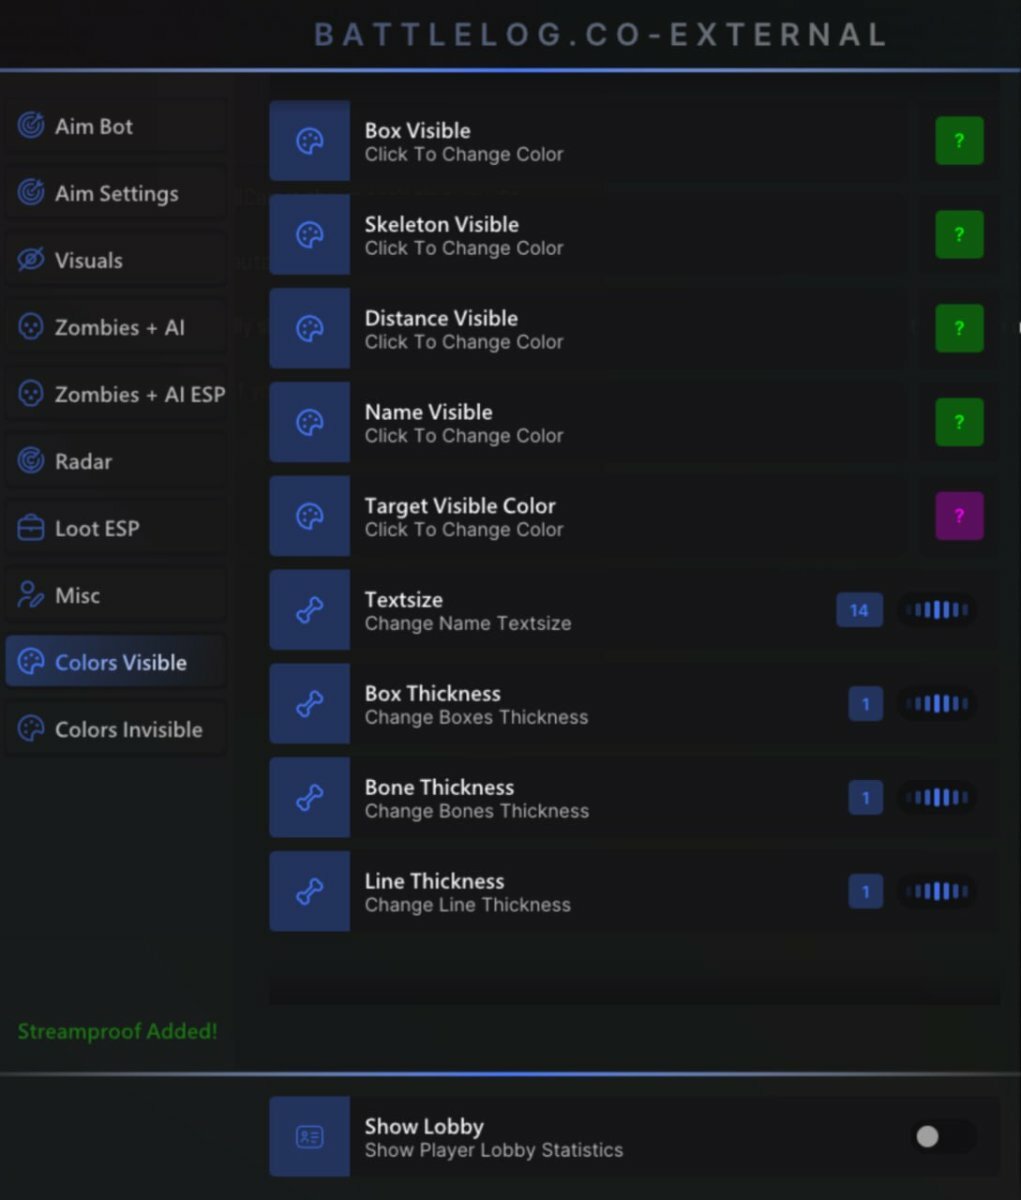The width and height of the screenshot is (1021, 1200).
Task: Click the palette icon next to Skeleton Visible
Action: click(310, 235)
